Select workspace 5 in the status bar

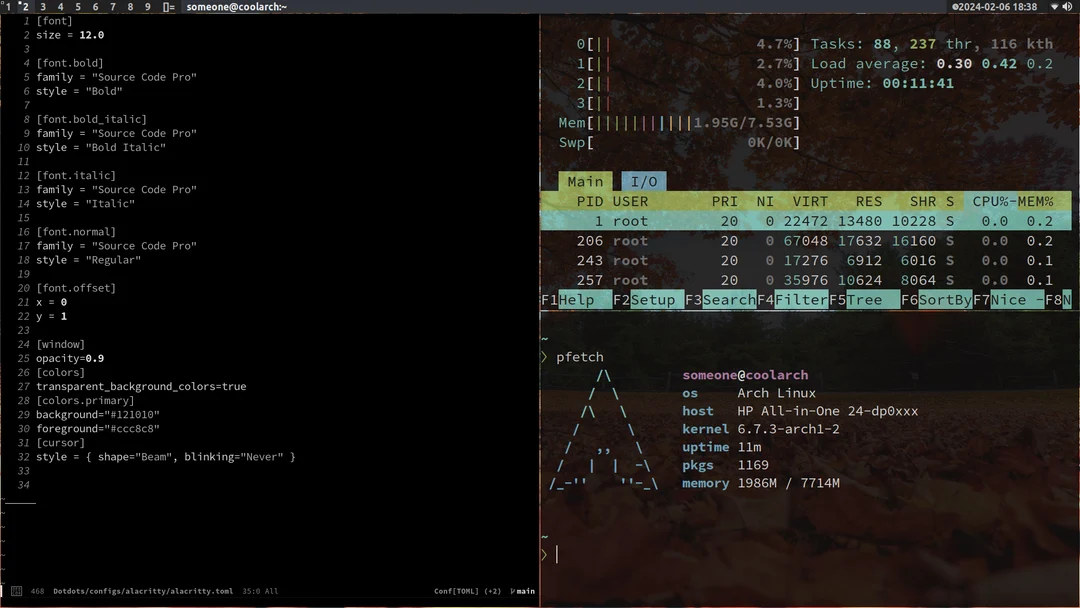click(78, 6)
